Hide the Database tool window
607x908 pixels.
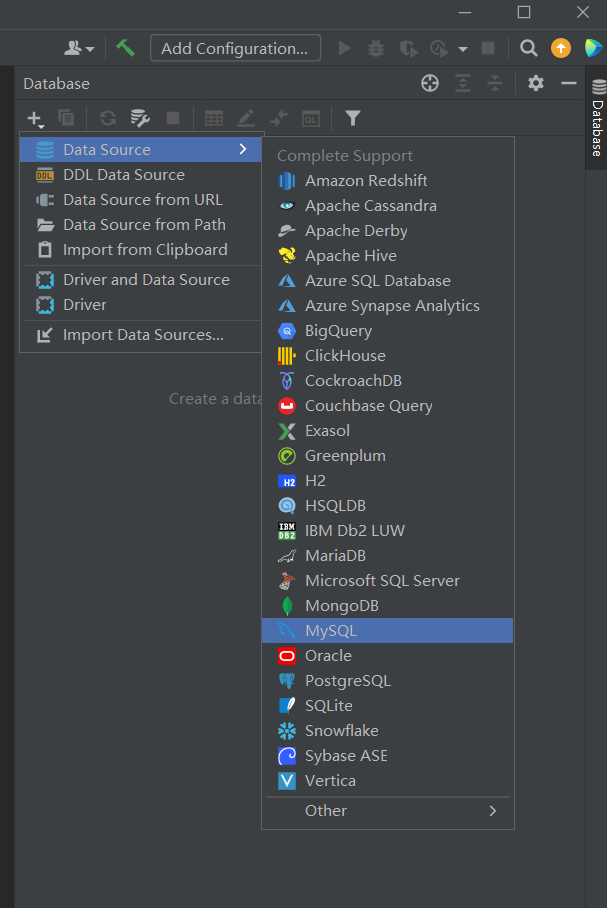point(569,83)
